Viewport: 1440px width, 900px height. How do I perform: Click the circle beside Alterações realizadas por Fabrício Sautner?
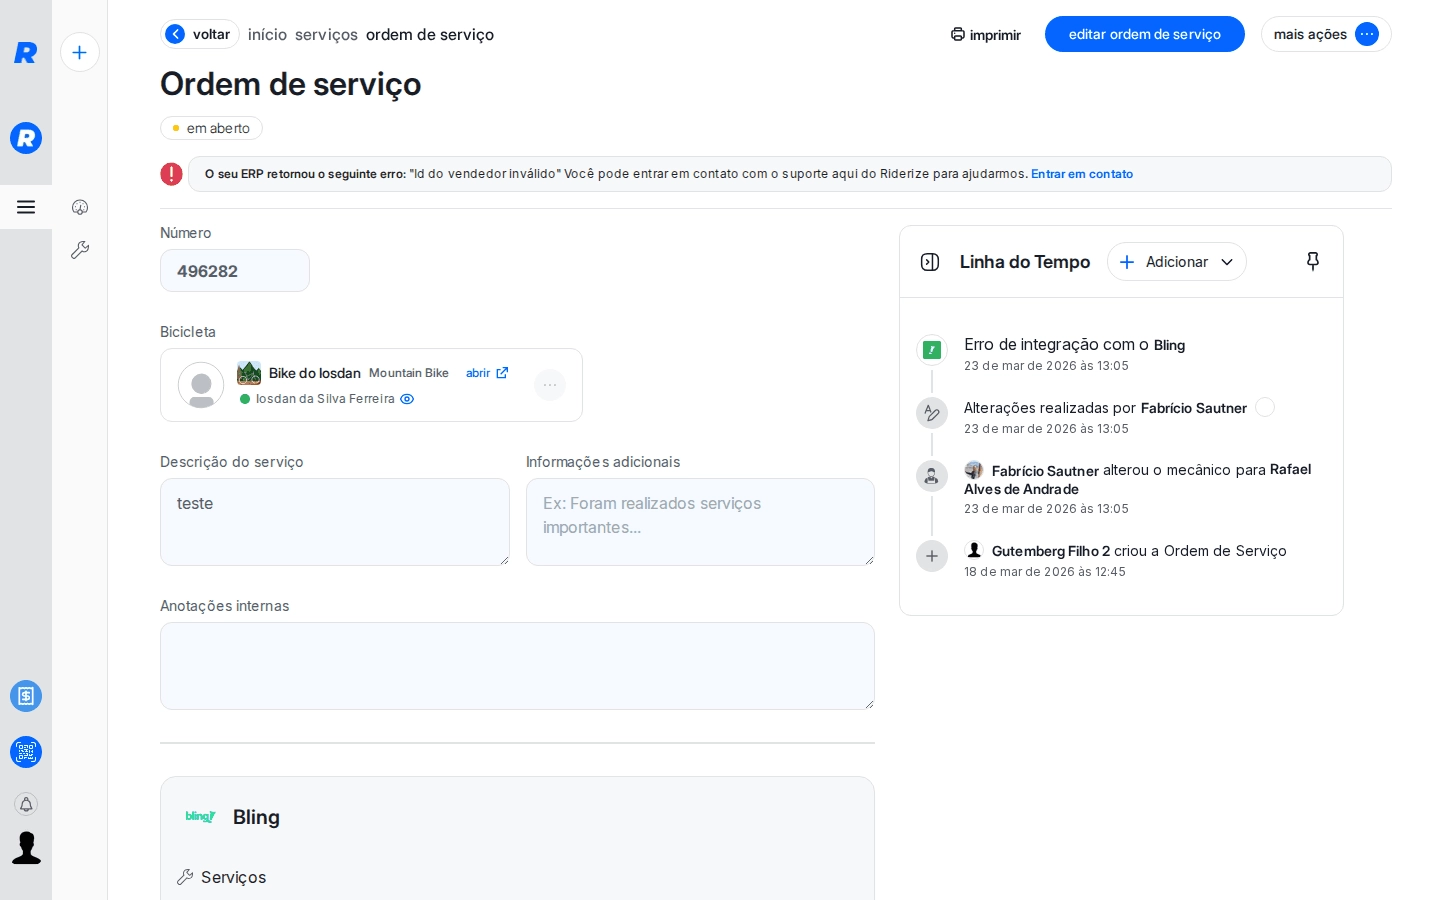click(x=1265, y=407)
